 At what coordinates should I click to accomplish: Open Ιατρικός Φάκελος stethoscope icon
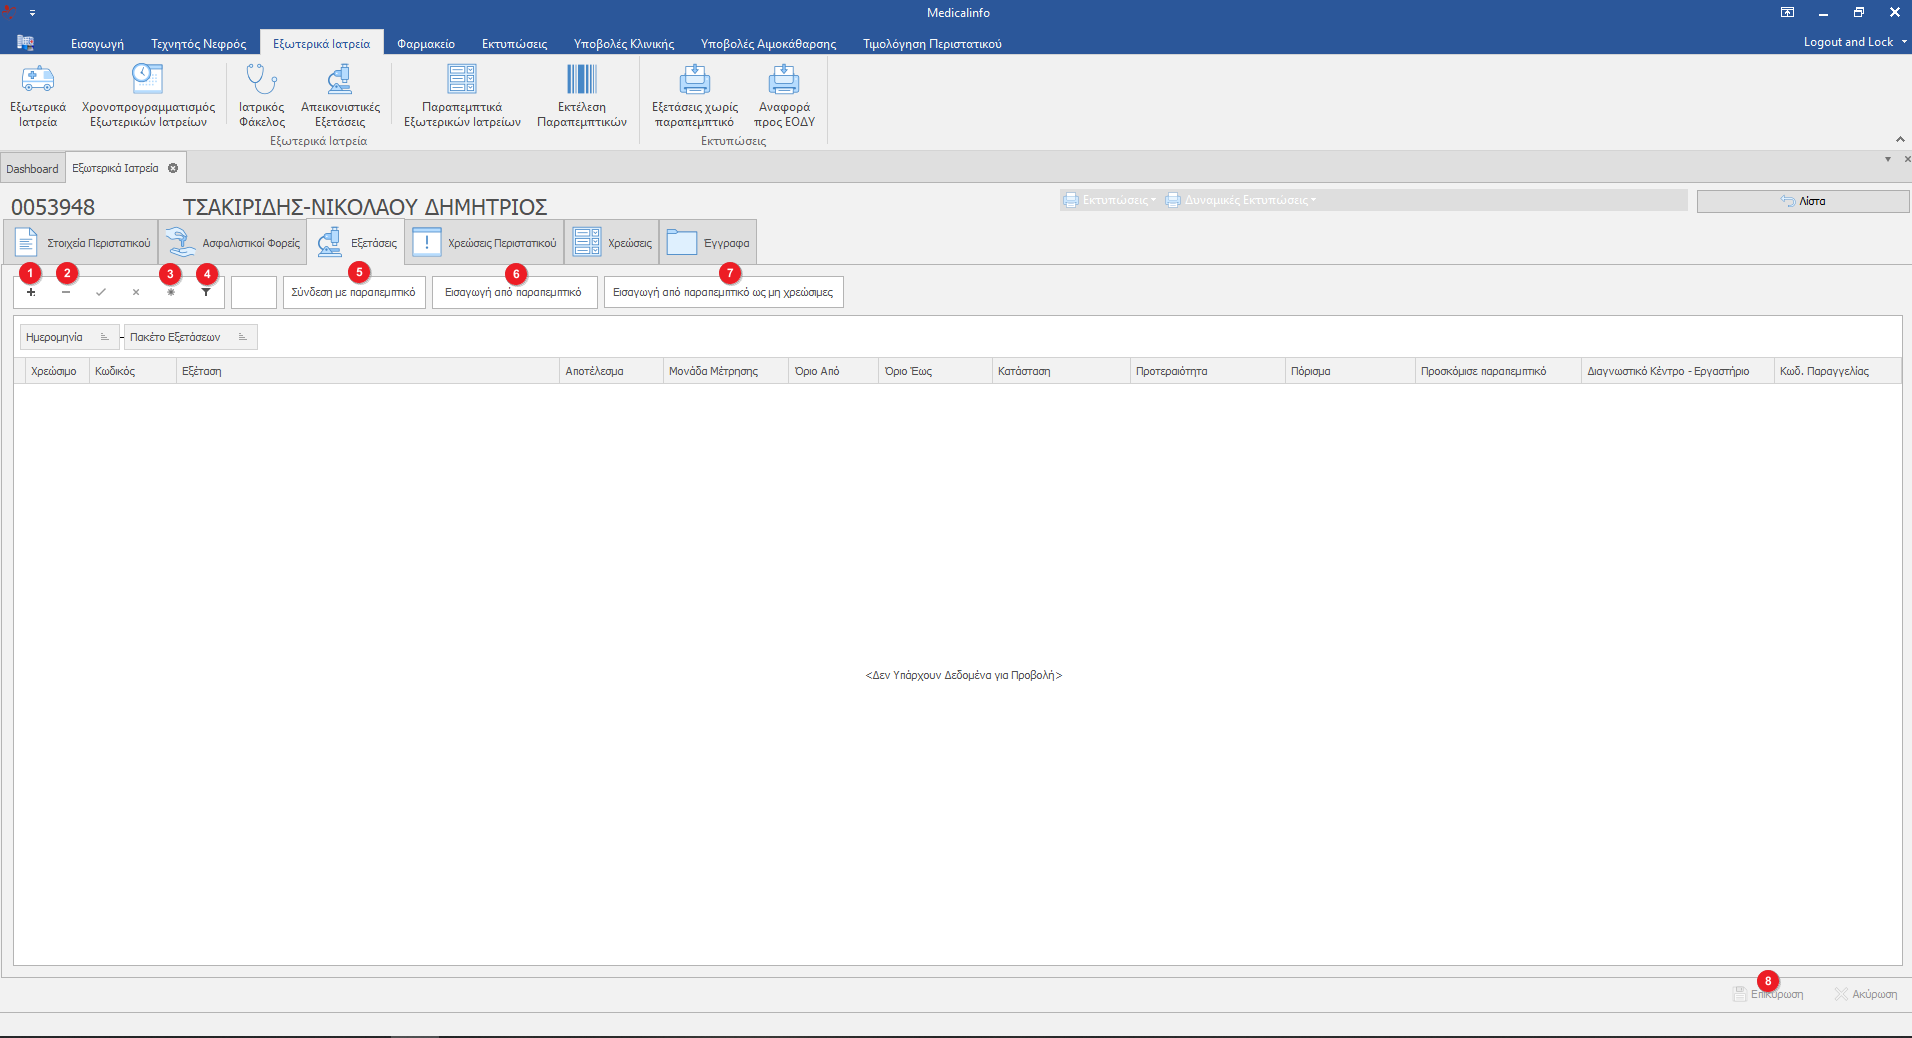point(261,79)
